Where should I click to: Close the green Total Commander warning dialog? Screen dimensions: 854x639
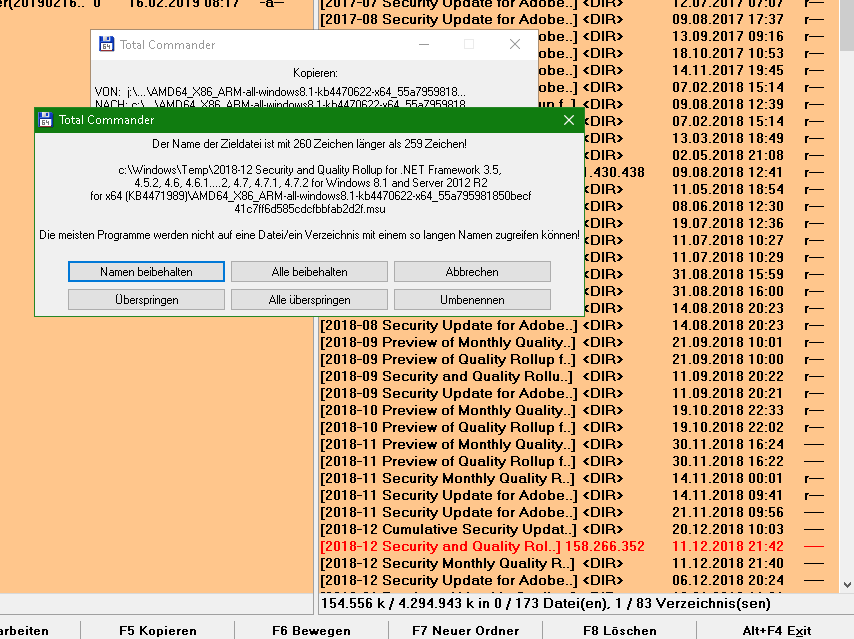pos(569,120)
